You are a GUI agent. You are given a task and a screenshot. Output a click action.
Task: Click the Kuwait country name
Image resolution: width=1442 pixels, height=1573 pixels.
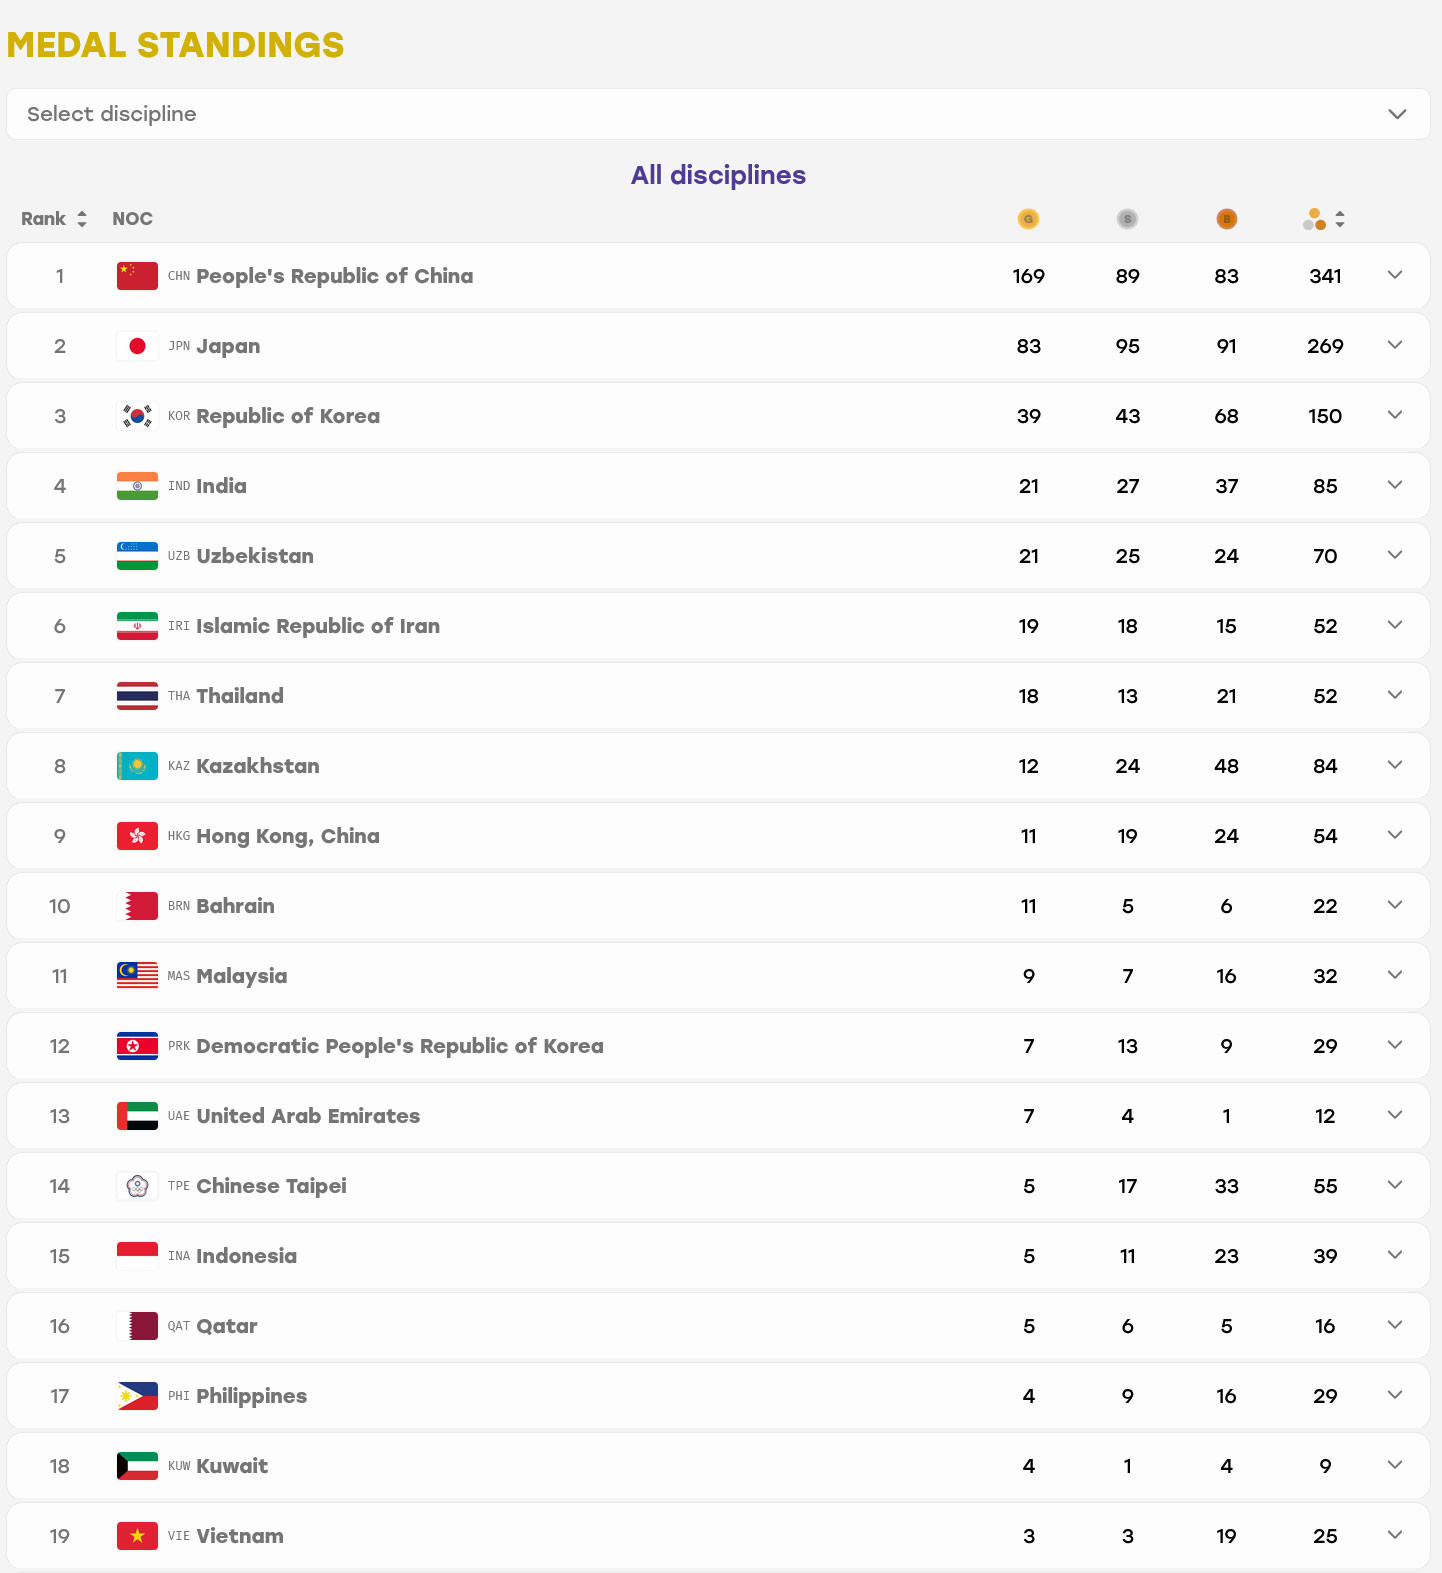tap(232, 1466)
